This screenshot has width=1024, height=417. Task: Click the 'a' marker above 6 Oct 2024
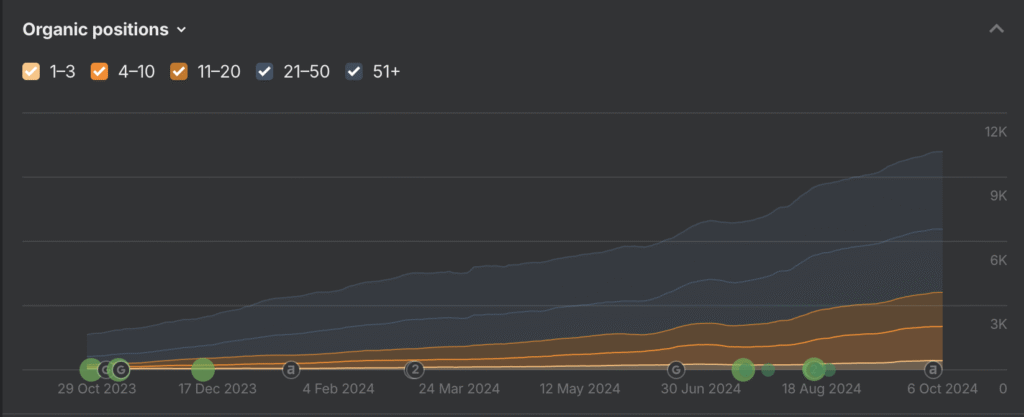point(934,370)
